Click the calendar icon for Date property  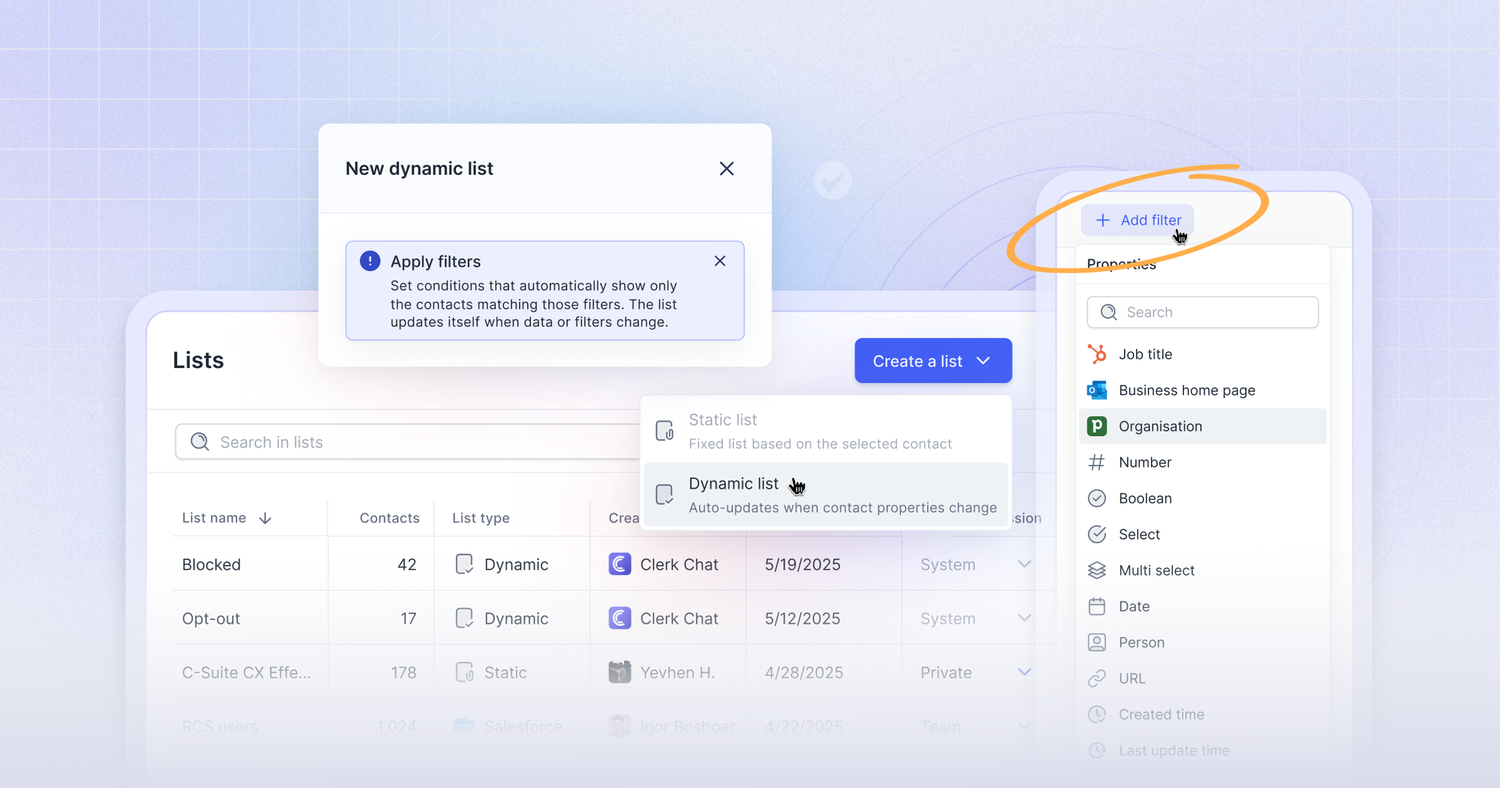click(1097, 606)
